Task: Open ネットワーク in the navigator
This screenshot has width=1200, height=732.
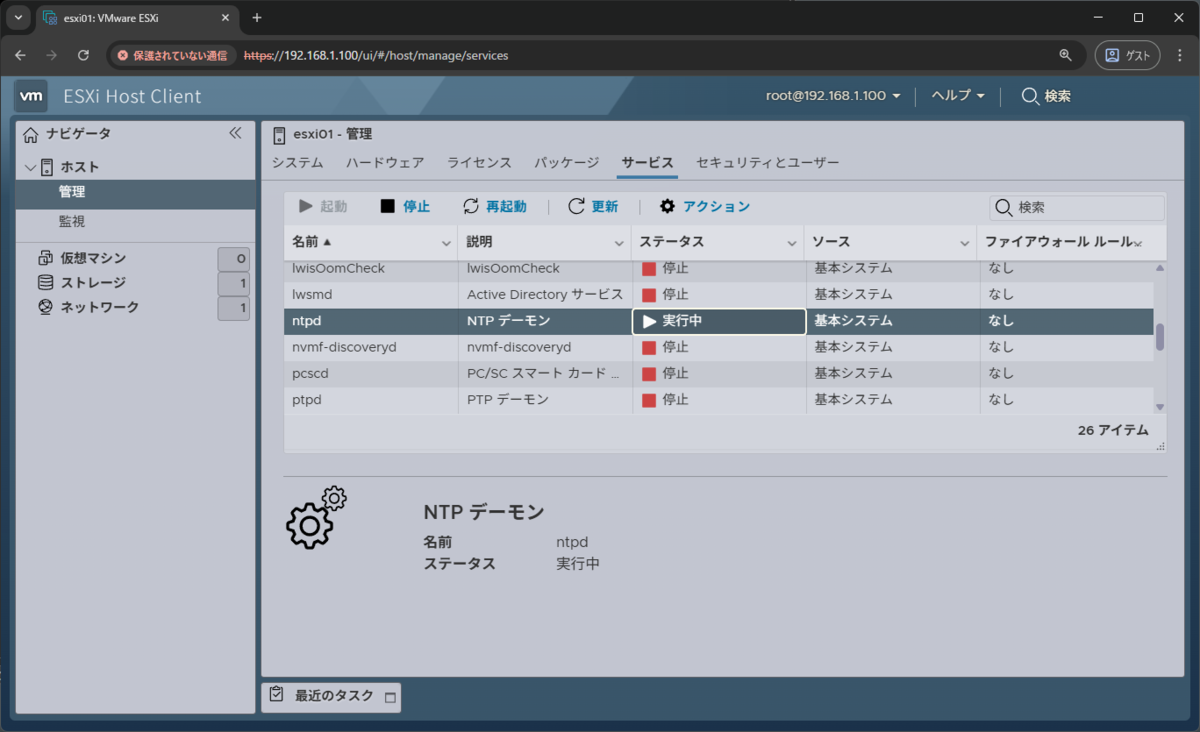Action: pos(99,307)
